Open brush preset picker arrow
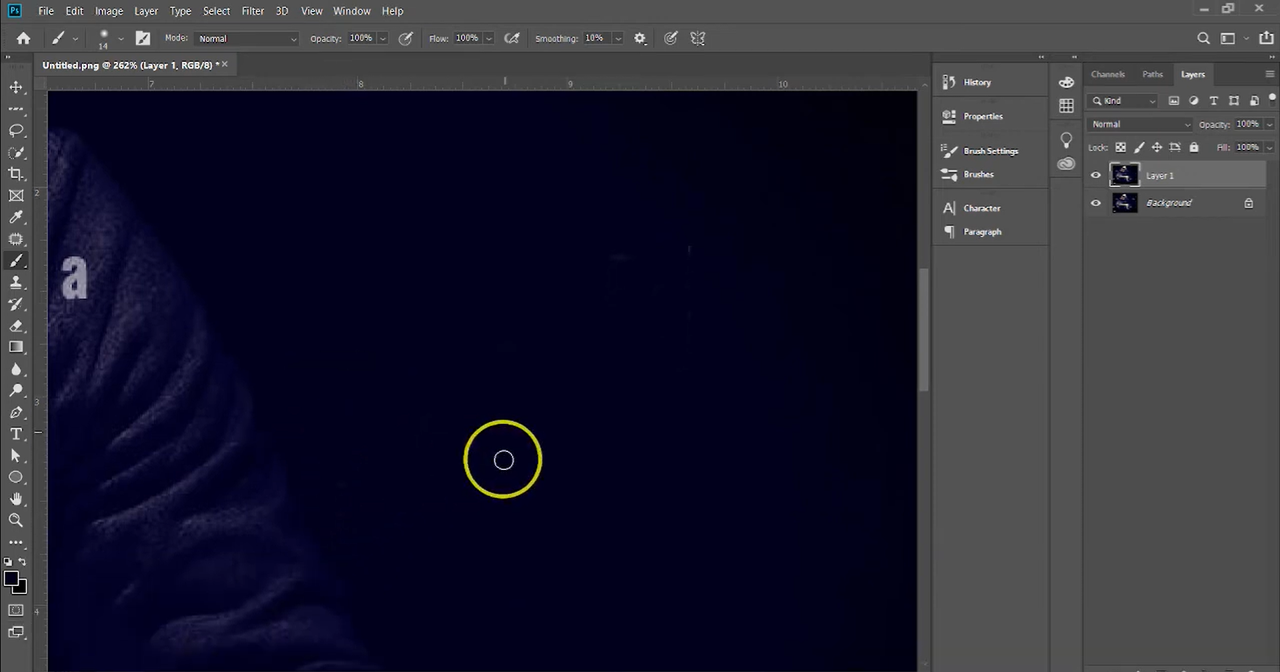This screenshot has height=672, width=1280. pyautogui.click(x=120, y=38)
